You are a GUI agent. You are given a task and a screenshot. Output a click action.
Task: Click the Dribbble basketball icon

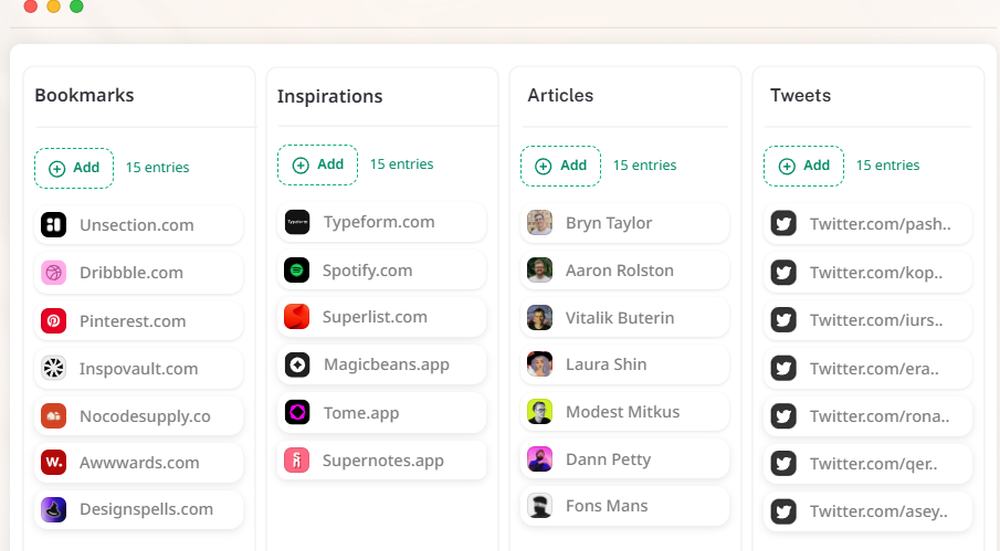pyautogui.click(x=53, y=272)
